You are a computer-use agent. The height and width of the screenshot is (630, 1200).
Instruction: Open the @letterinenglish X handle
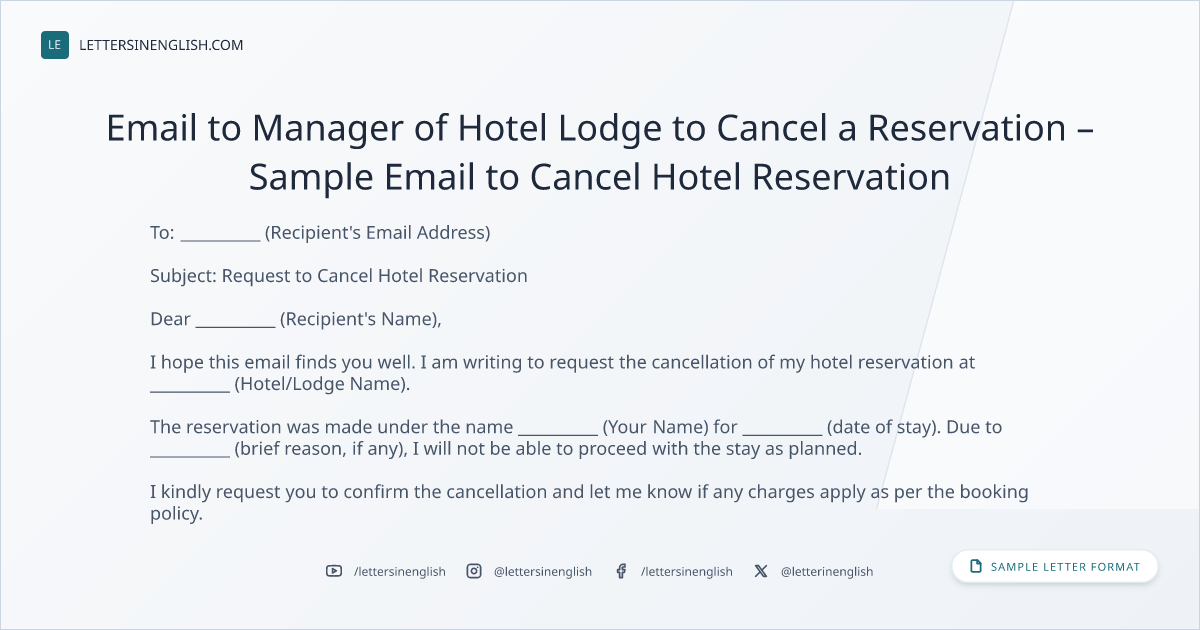[827, 571]
